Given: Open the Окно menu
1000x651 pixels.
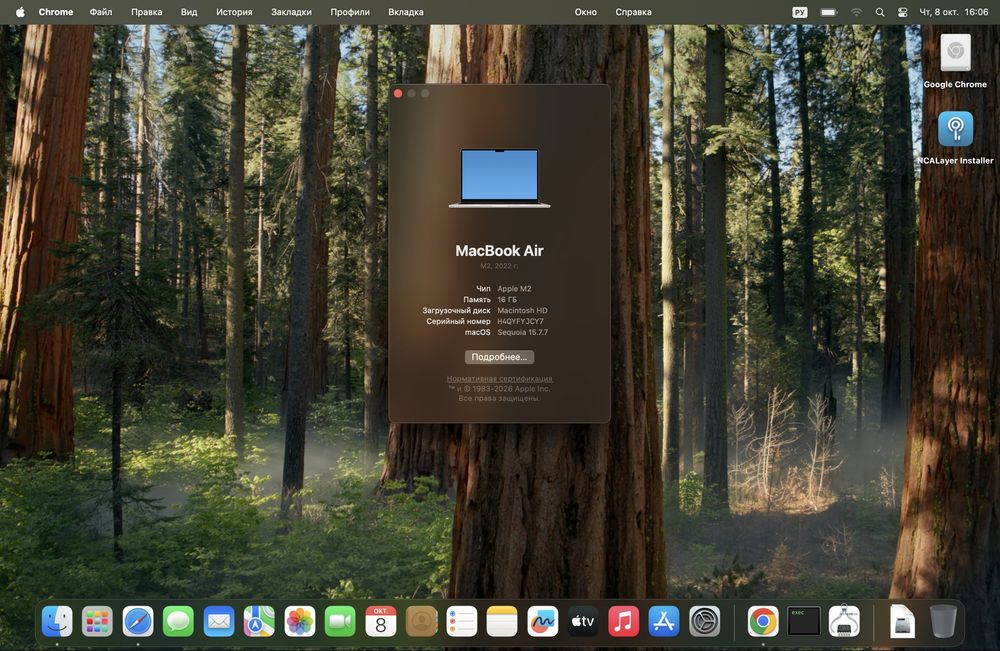Looking at the screenshot, I should pos(585,12).
